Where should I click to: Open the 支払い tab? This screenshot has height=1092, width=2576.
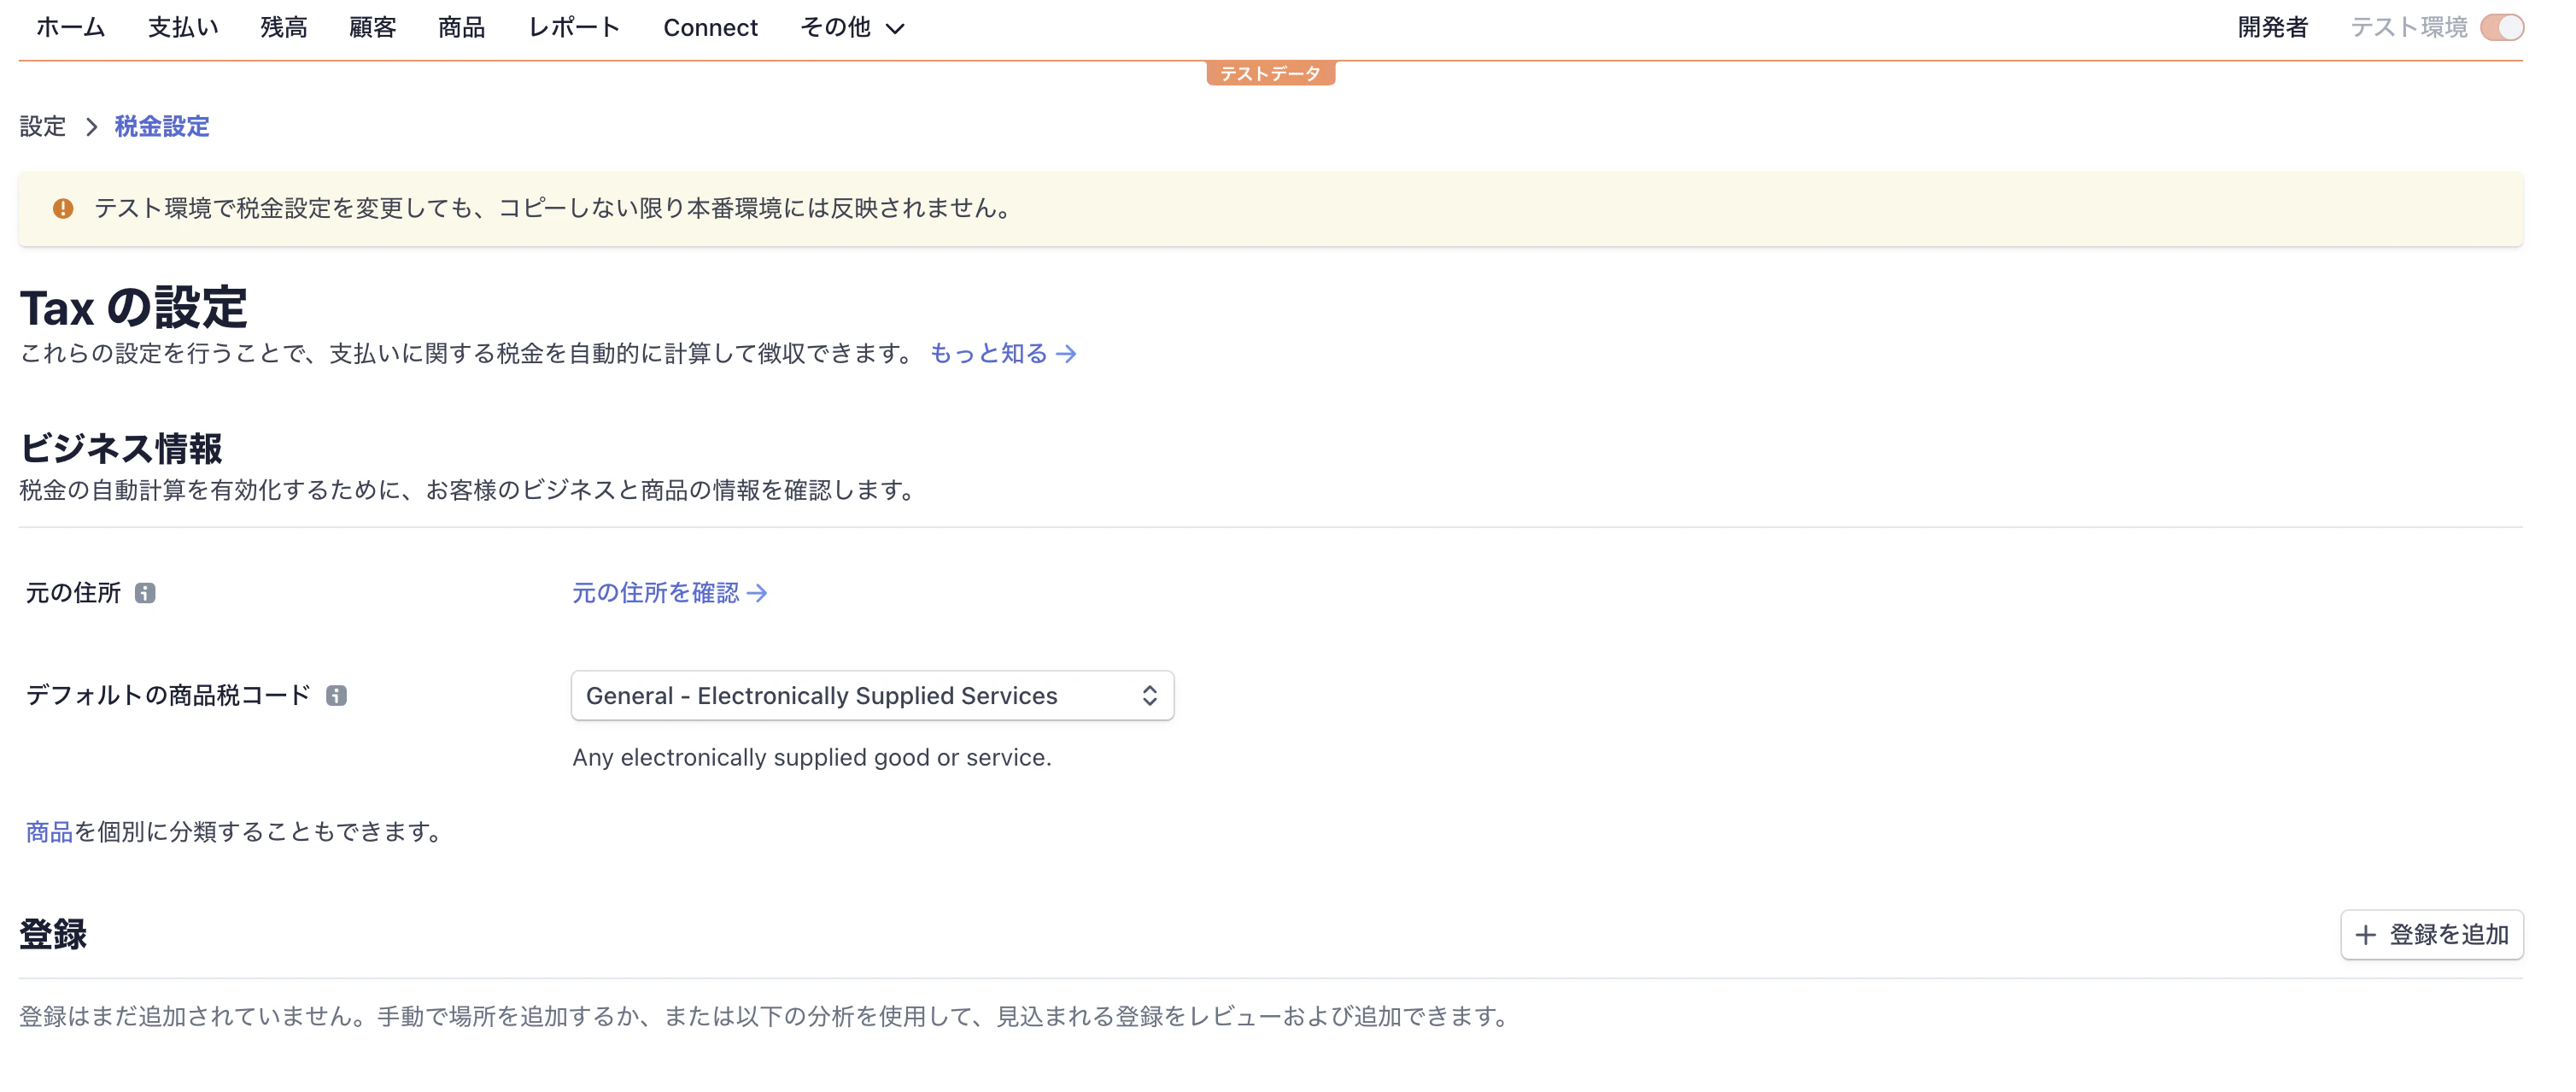(x=183, y=28)
